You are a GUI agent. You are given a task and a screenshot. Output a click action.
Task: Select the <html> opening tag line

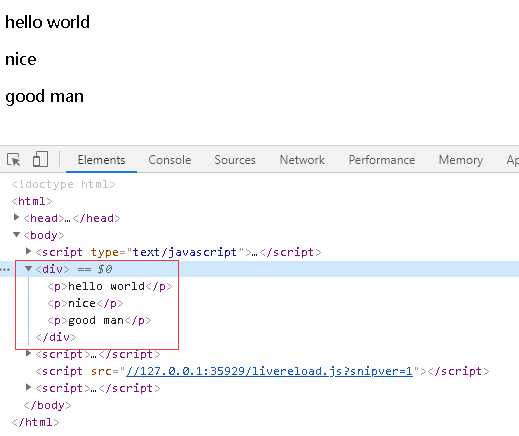pos(32,201)
